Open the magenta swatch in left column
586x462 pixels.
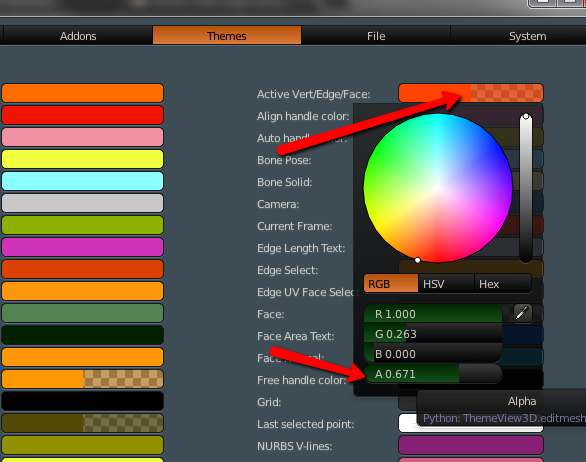(x=83, y=247)
